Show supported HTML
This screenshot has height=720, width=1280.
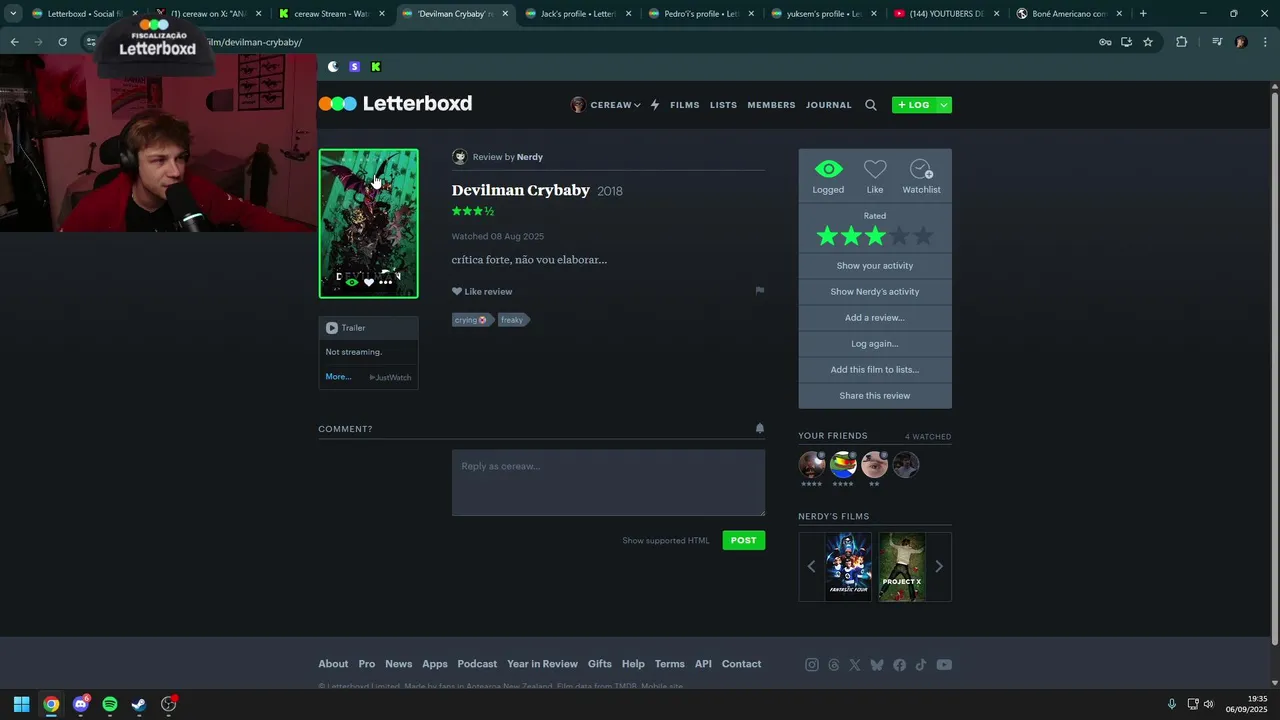(666, 541)
